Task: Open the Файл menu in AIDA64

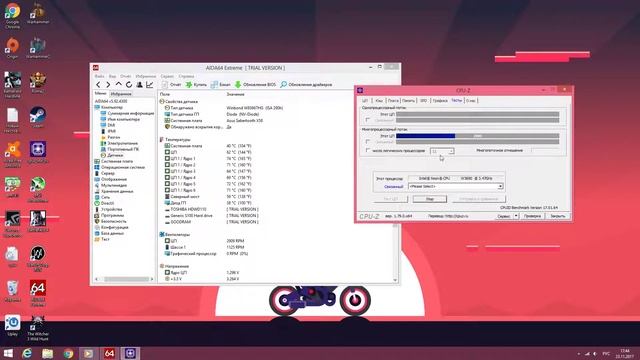Action: 99,76
